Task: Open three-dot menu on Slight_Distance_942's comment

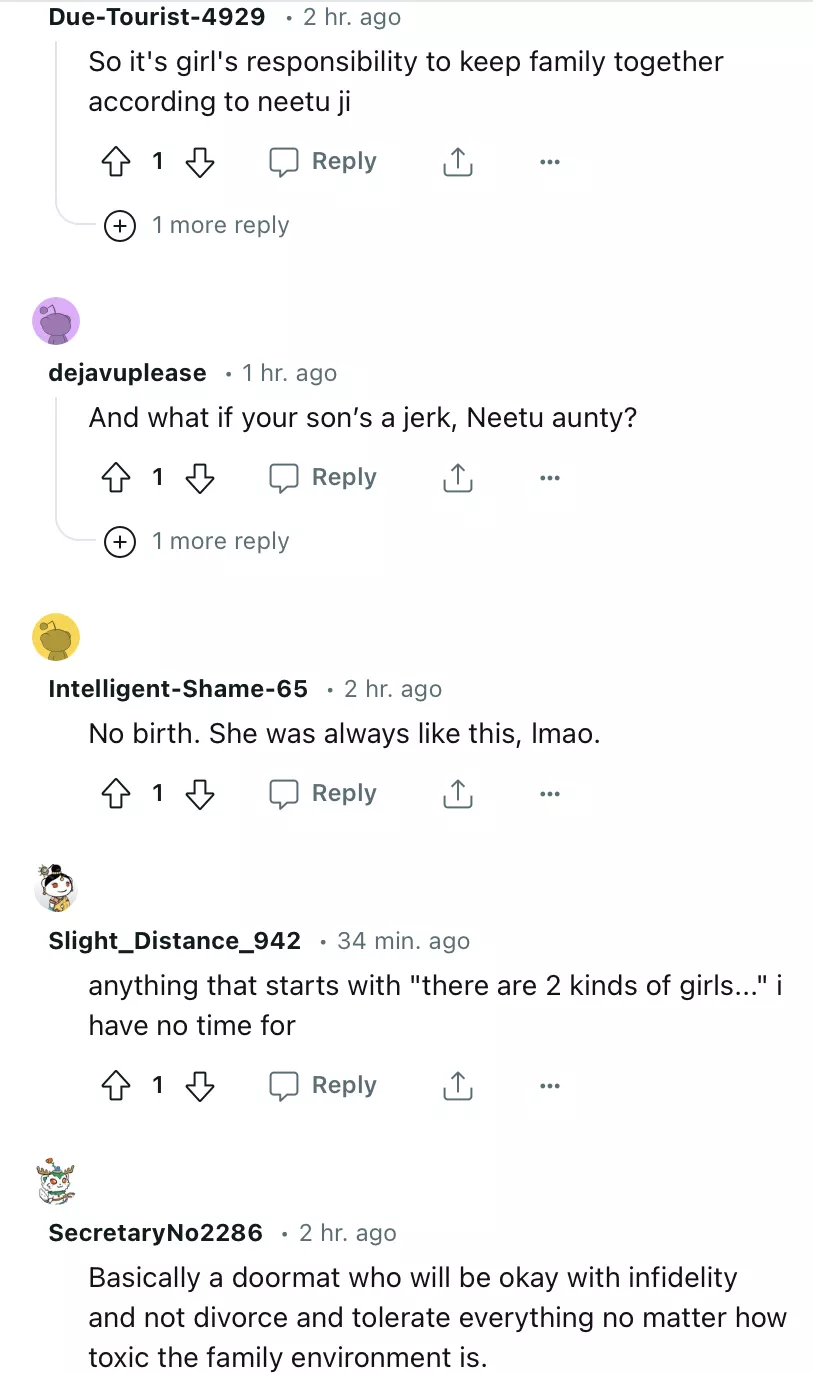Action: click(549, 1086)
